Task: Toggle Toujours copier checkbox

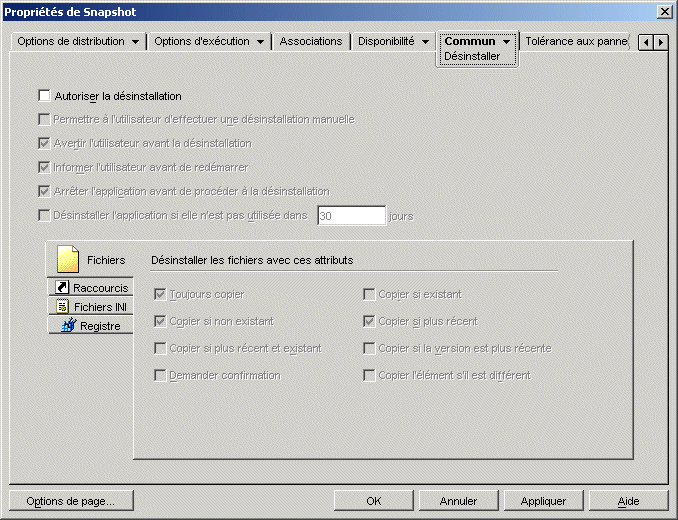Action: (160, 294)
